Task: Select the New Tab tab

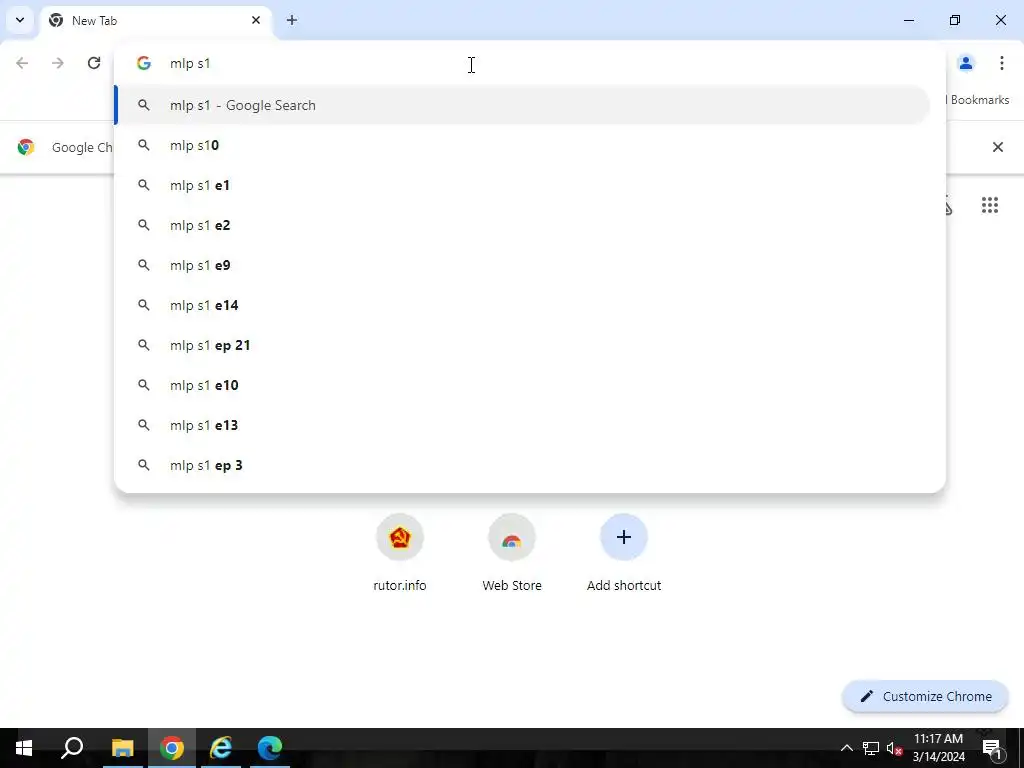Action: [157, 20]
